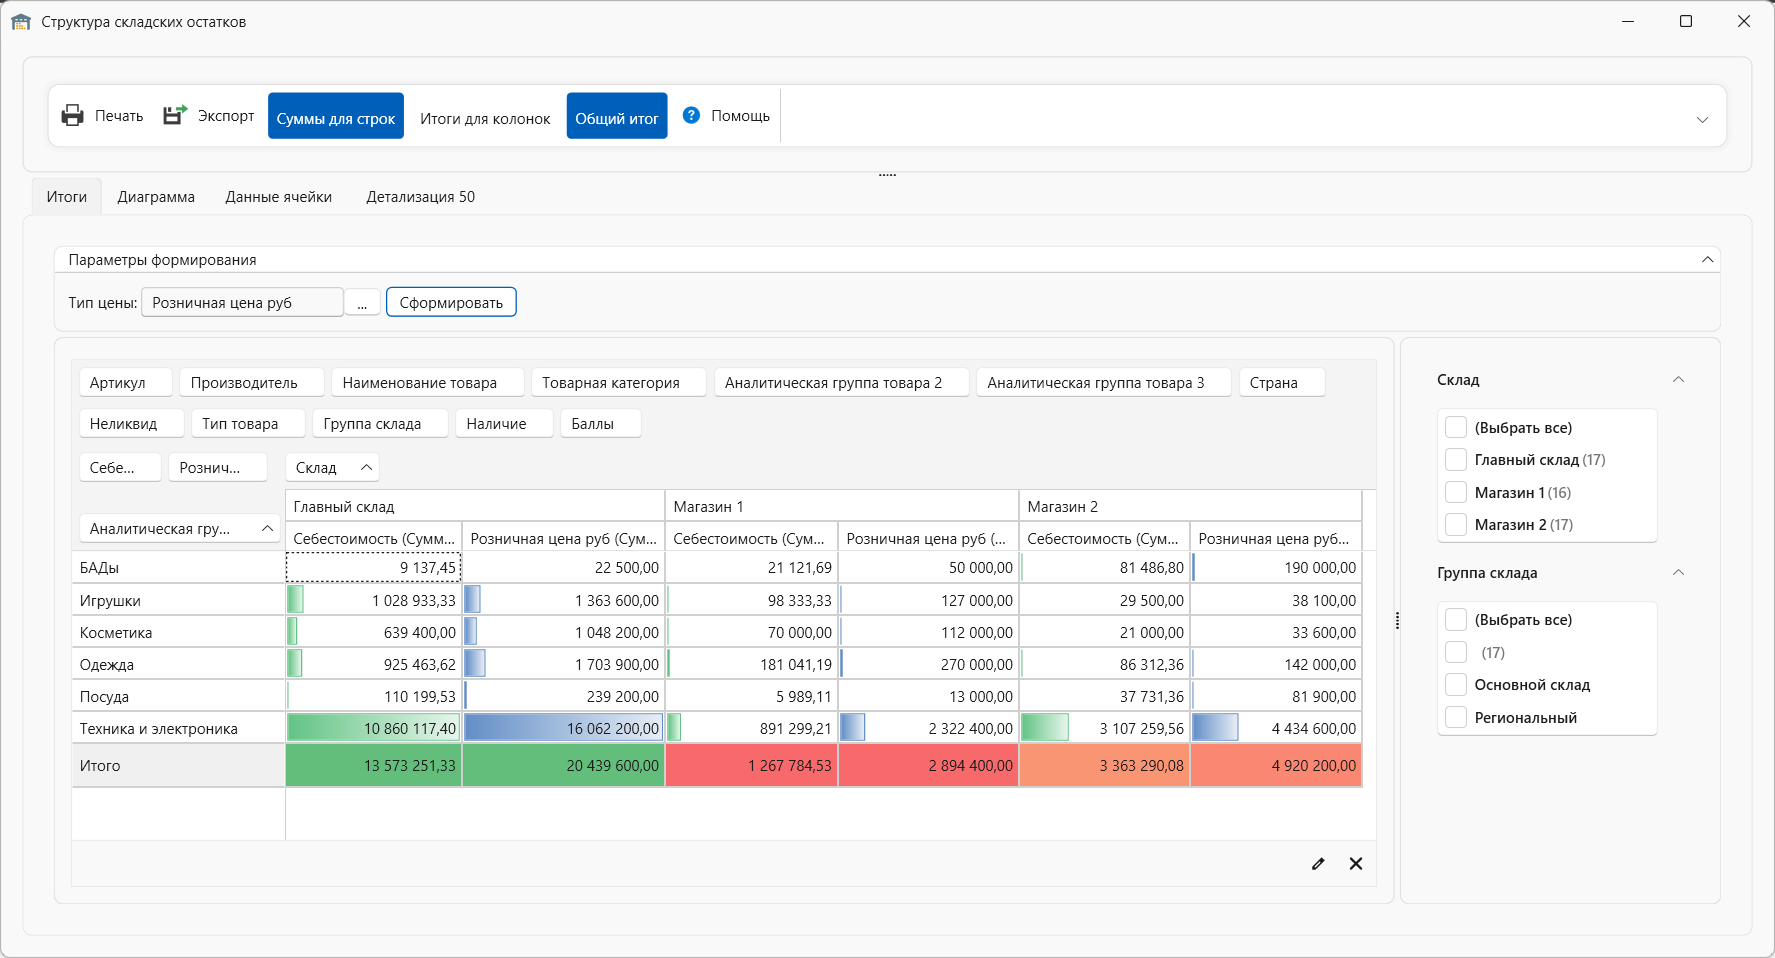The image size is (1775, 958).
Task: Click the red total cell 1 267 784,53
Action: (x=752, y=765)
